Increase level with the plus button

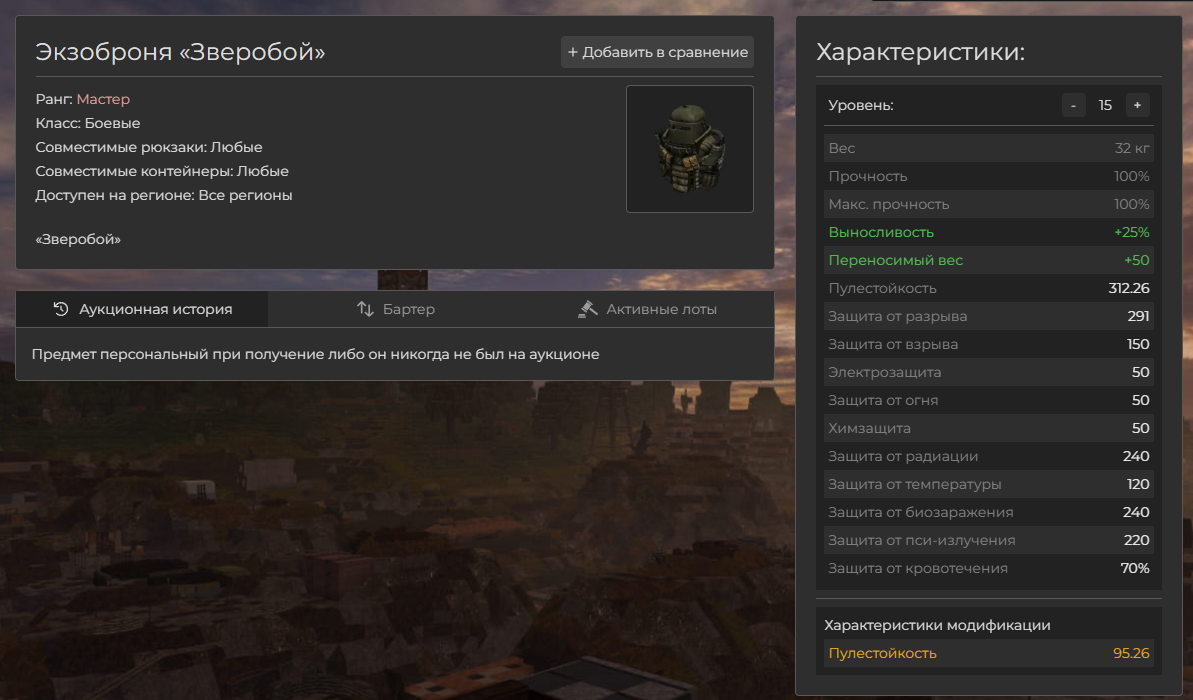(1137, 105)
